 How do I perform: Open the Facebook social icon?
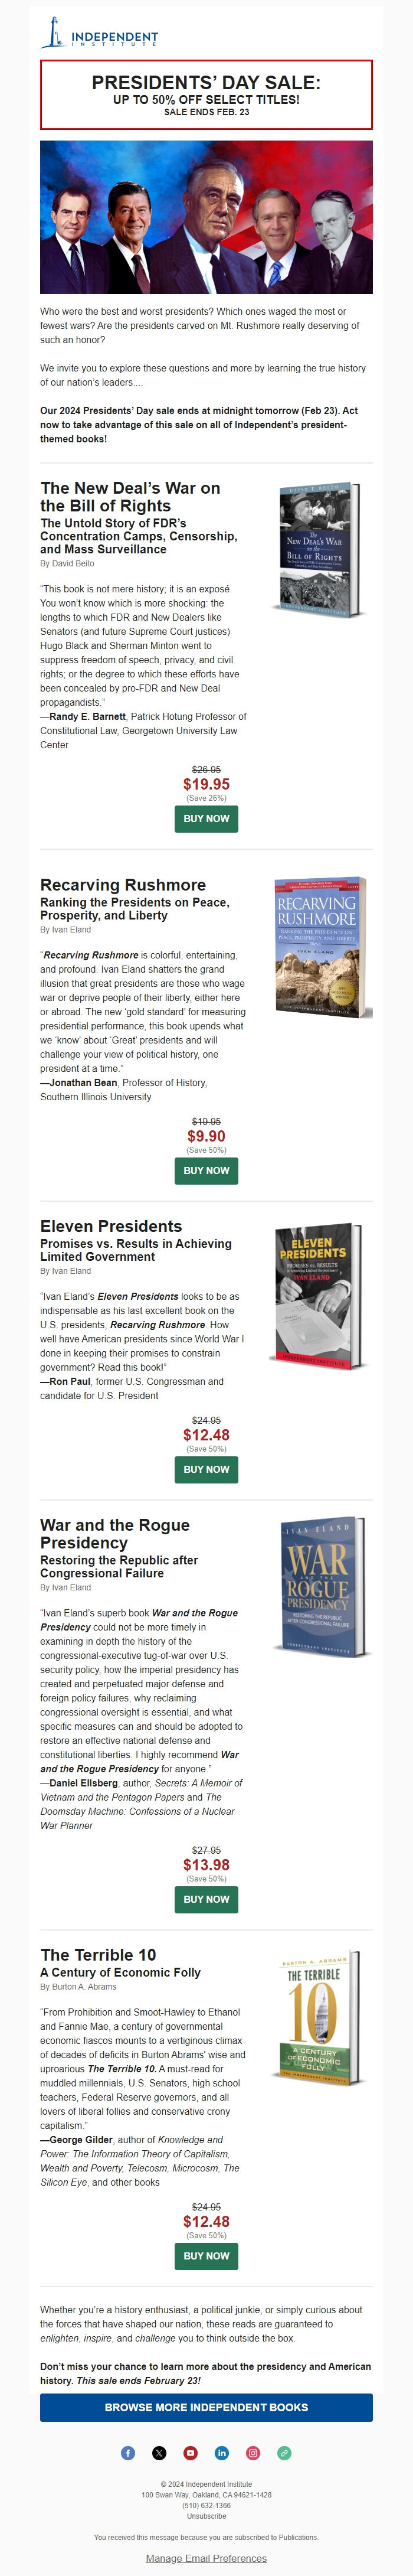point(128,2453)
